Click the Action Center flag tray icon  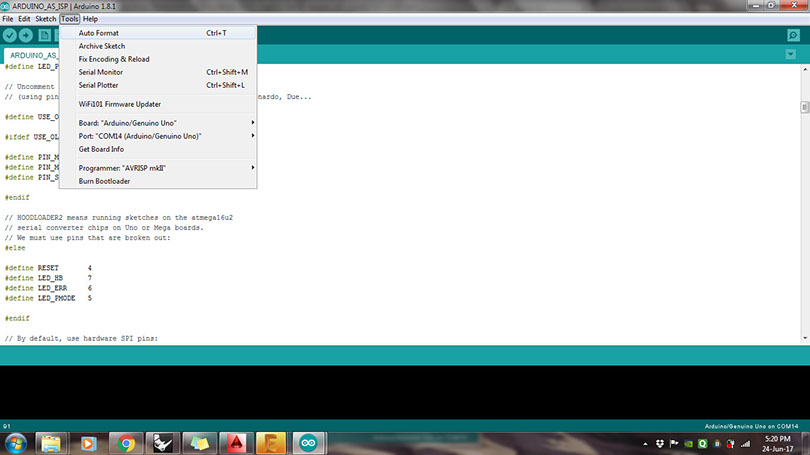(674, 444)
